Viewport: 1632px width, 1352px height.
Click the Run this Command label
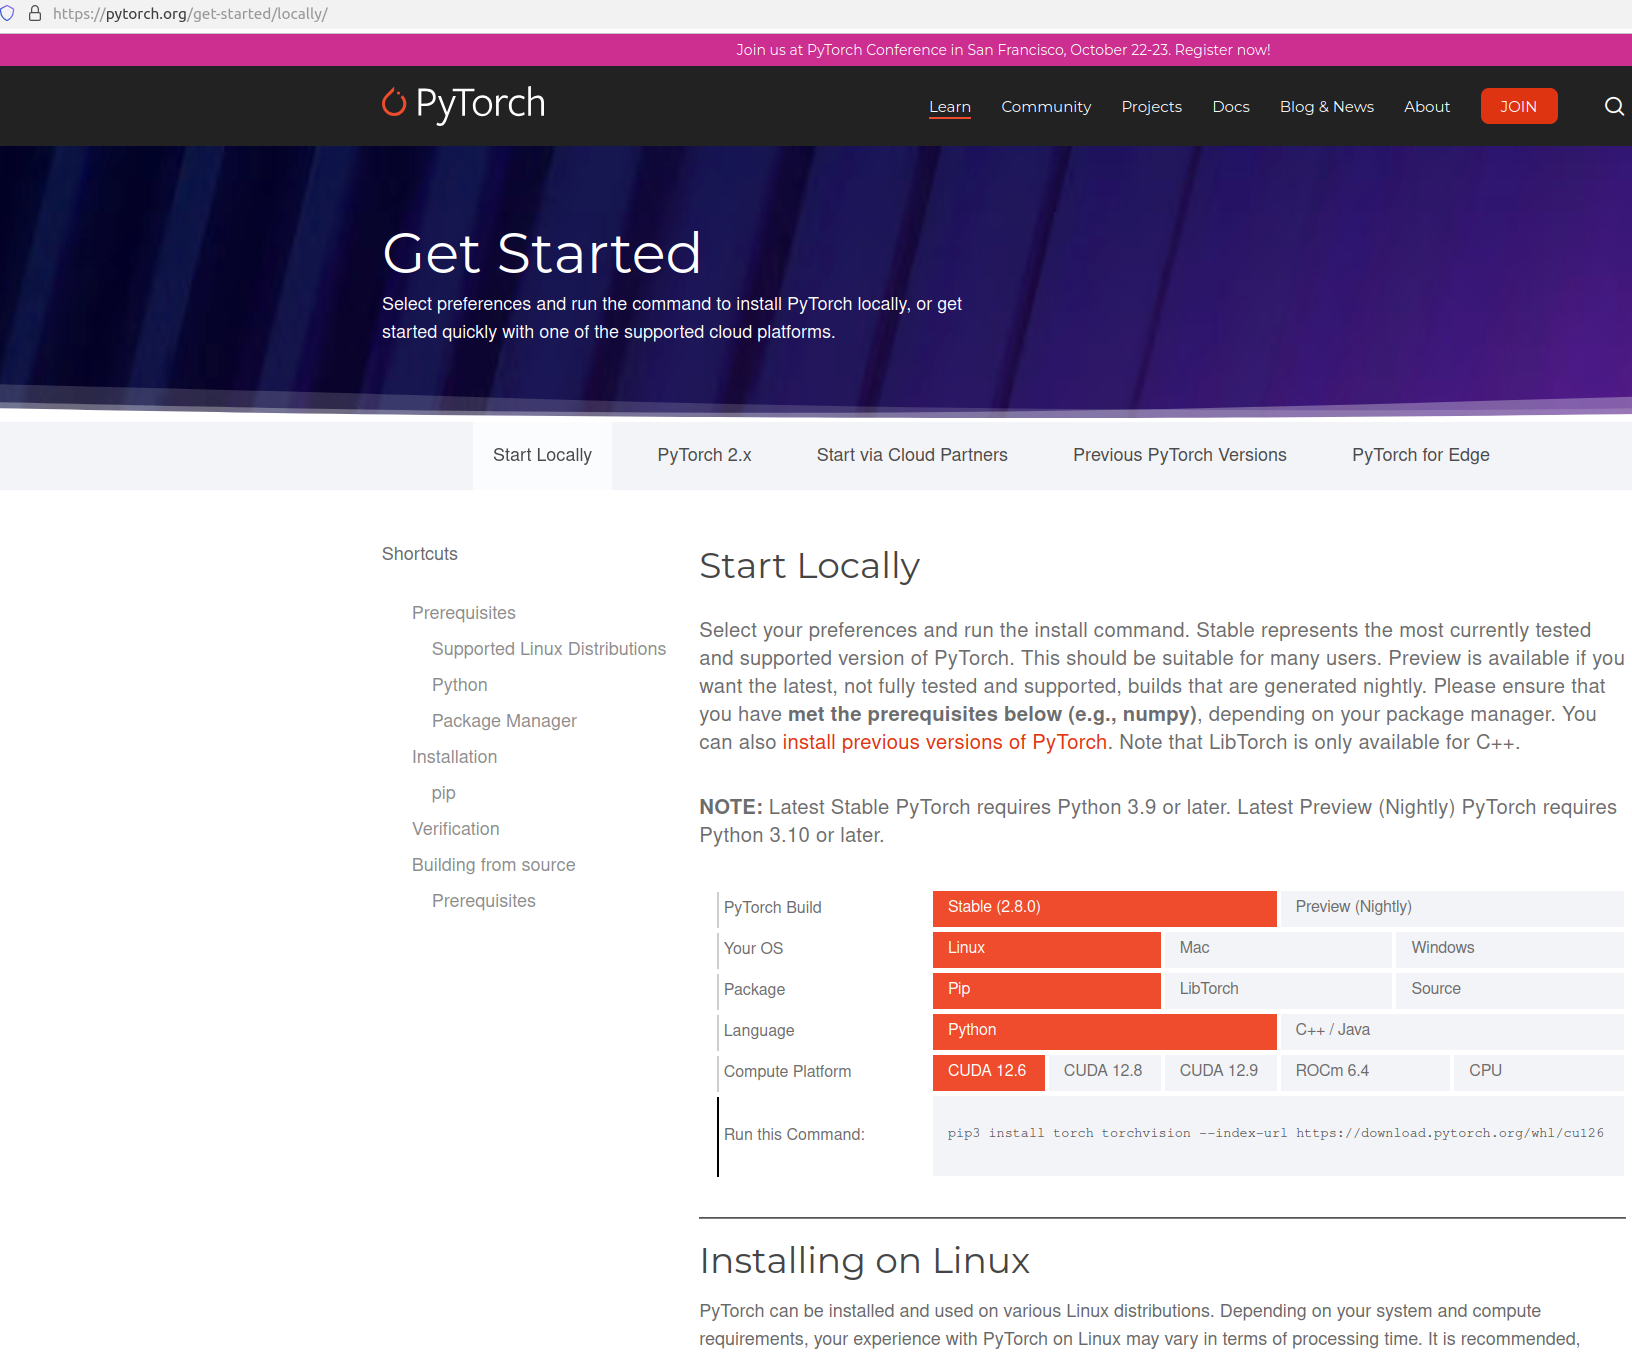(x=794, y=1135)
